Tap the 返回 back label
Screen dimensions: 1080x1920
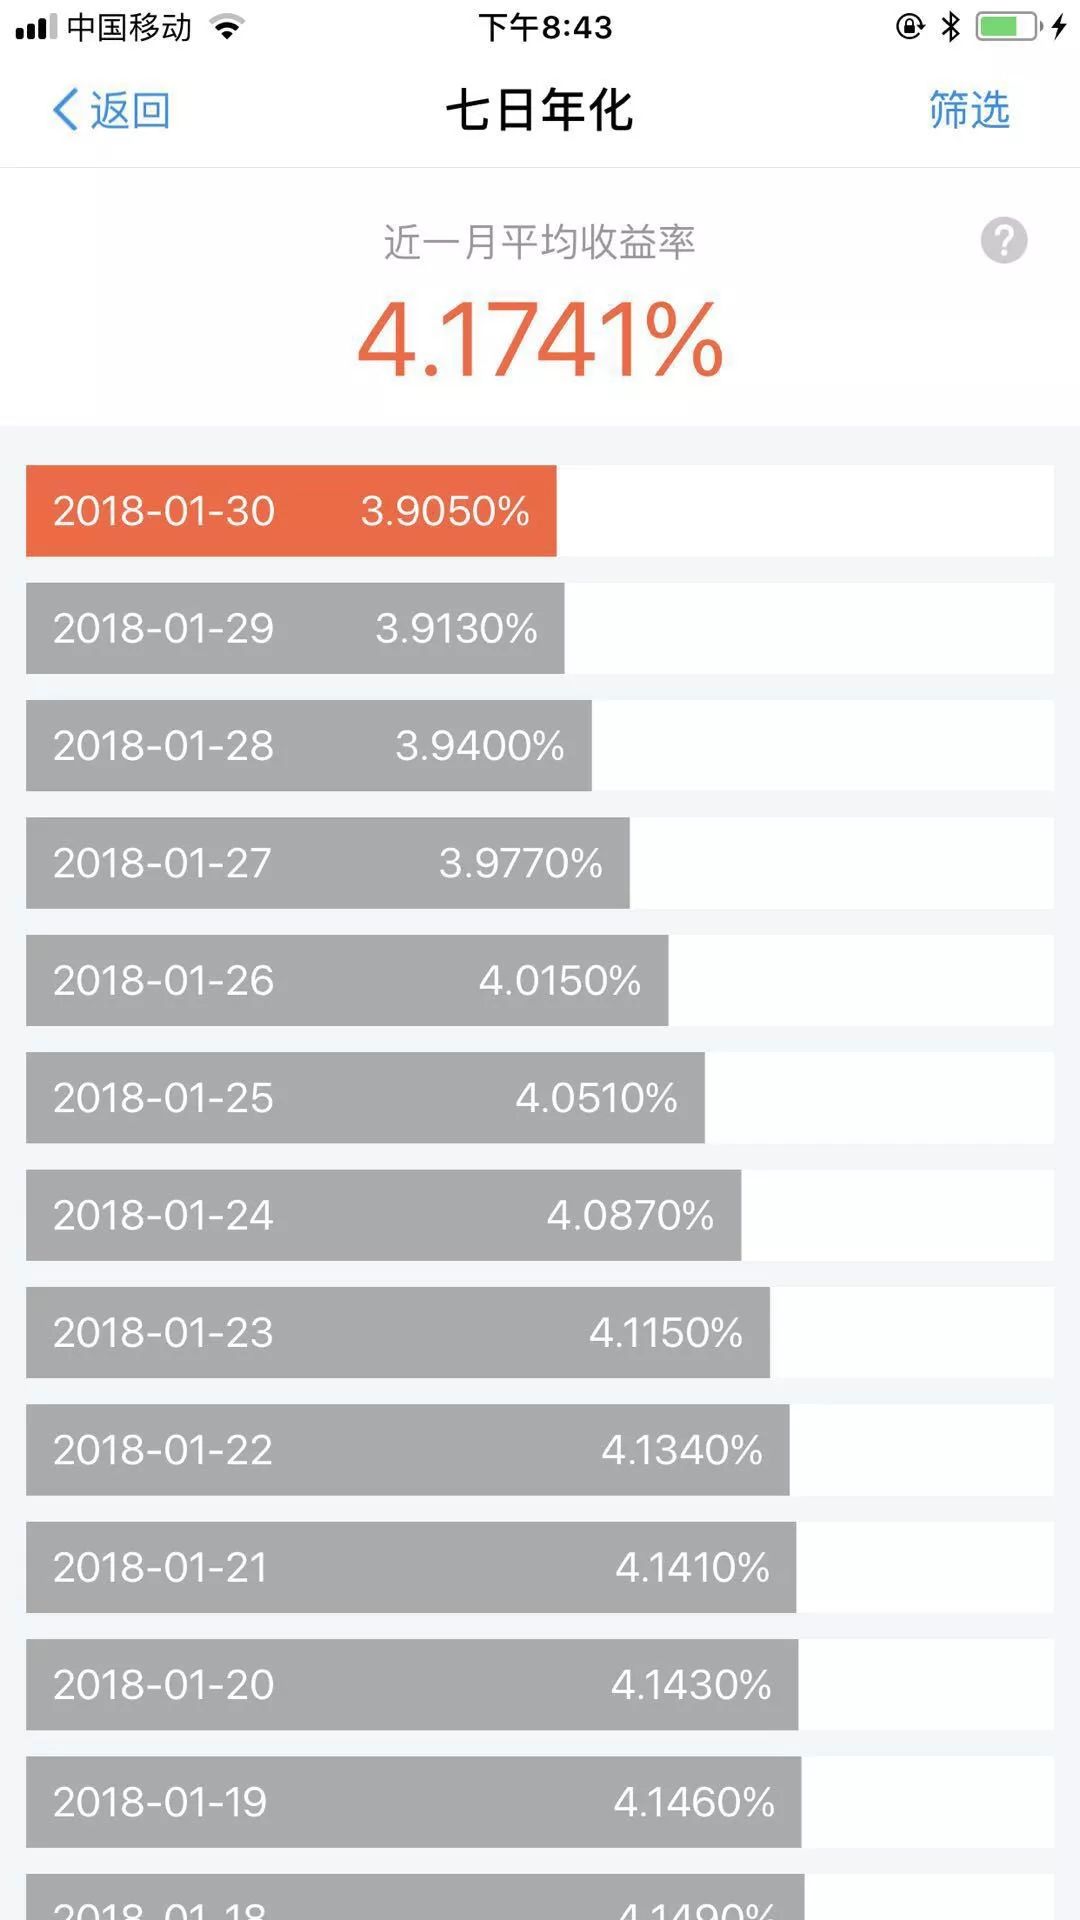click(130, 110)
